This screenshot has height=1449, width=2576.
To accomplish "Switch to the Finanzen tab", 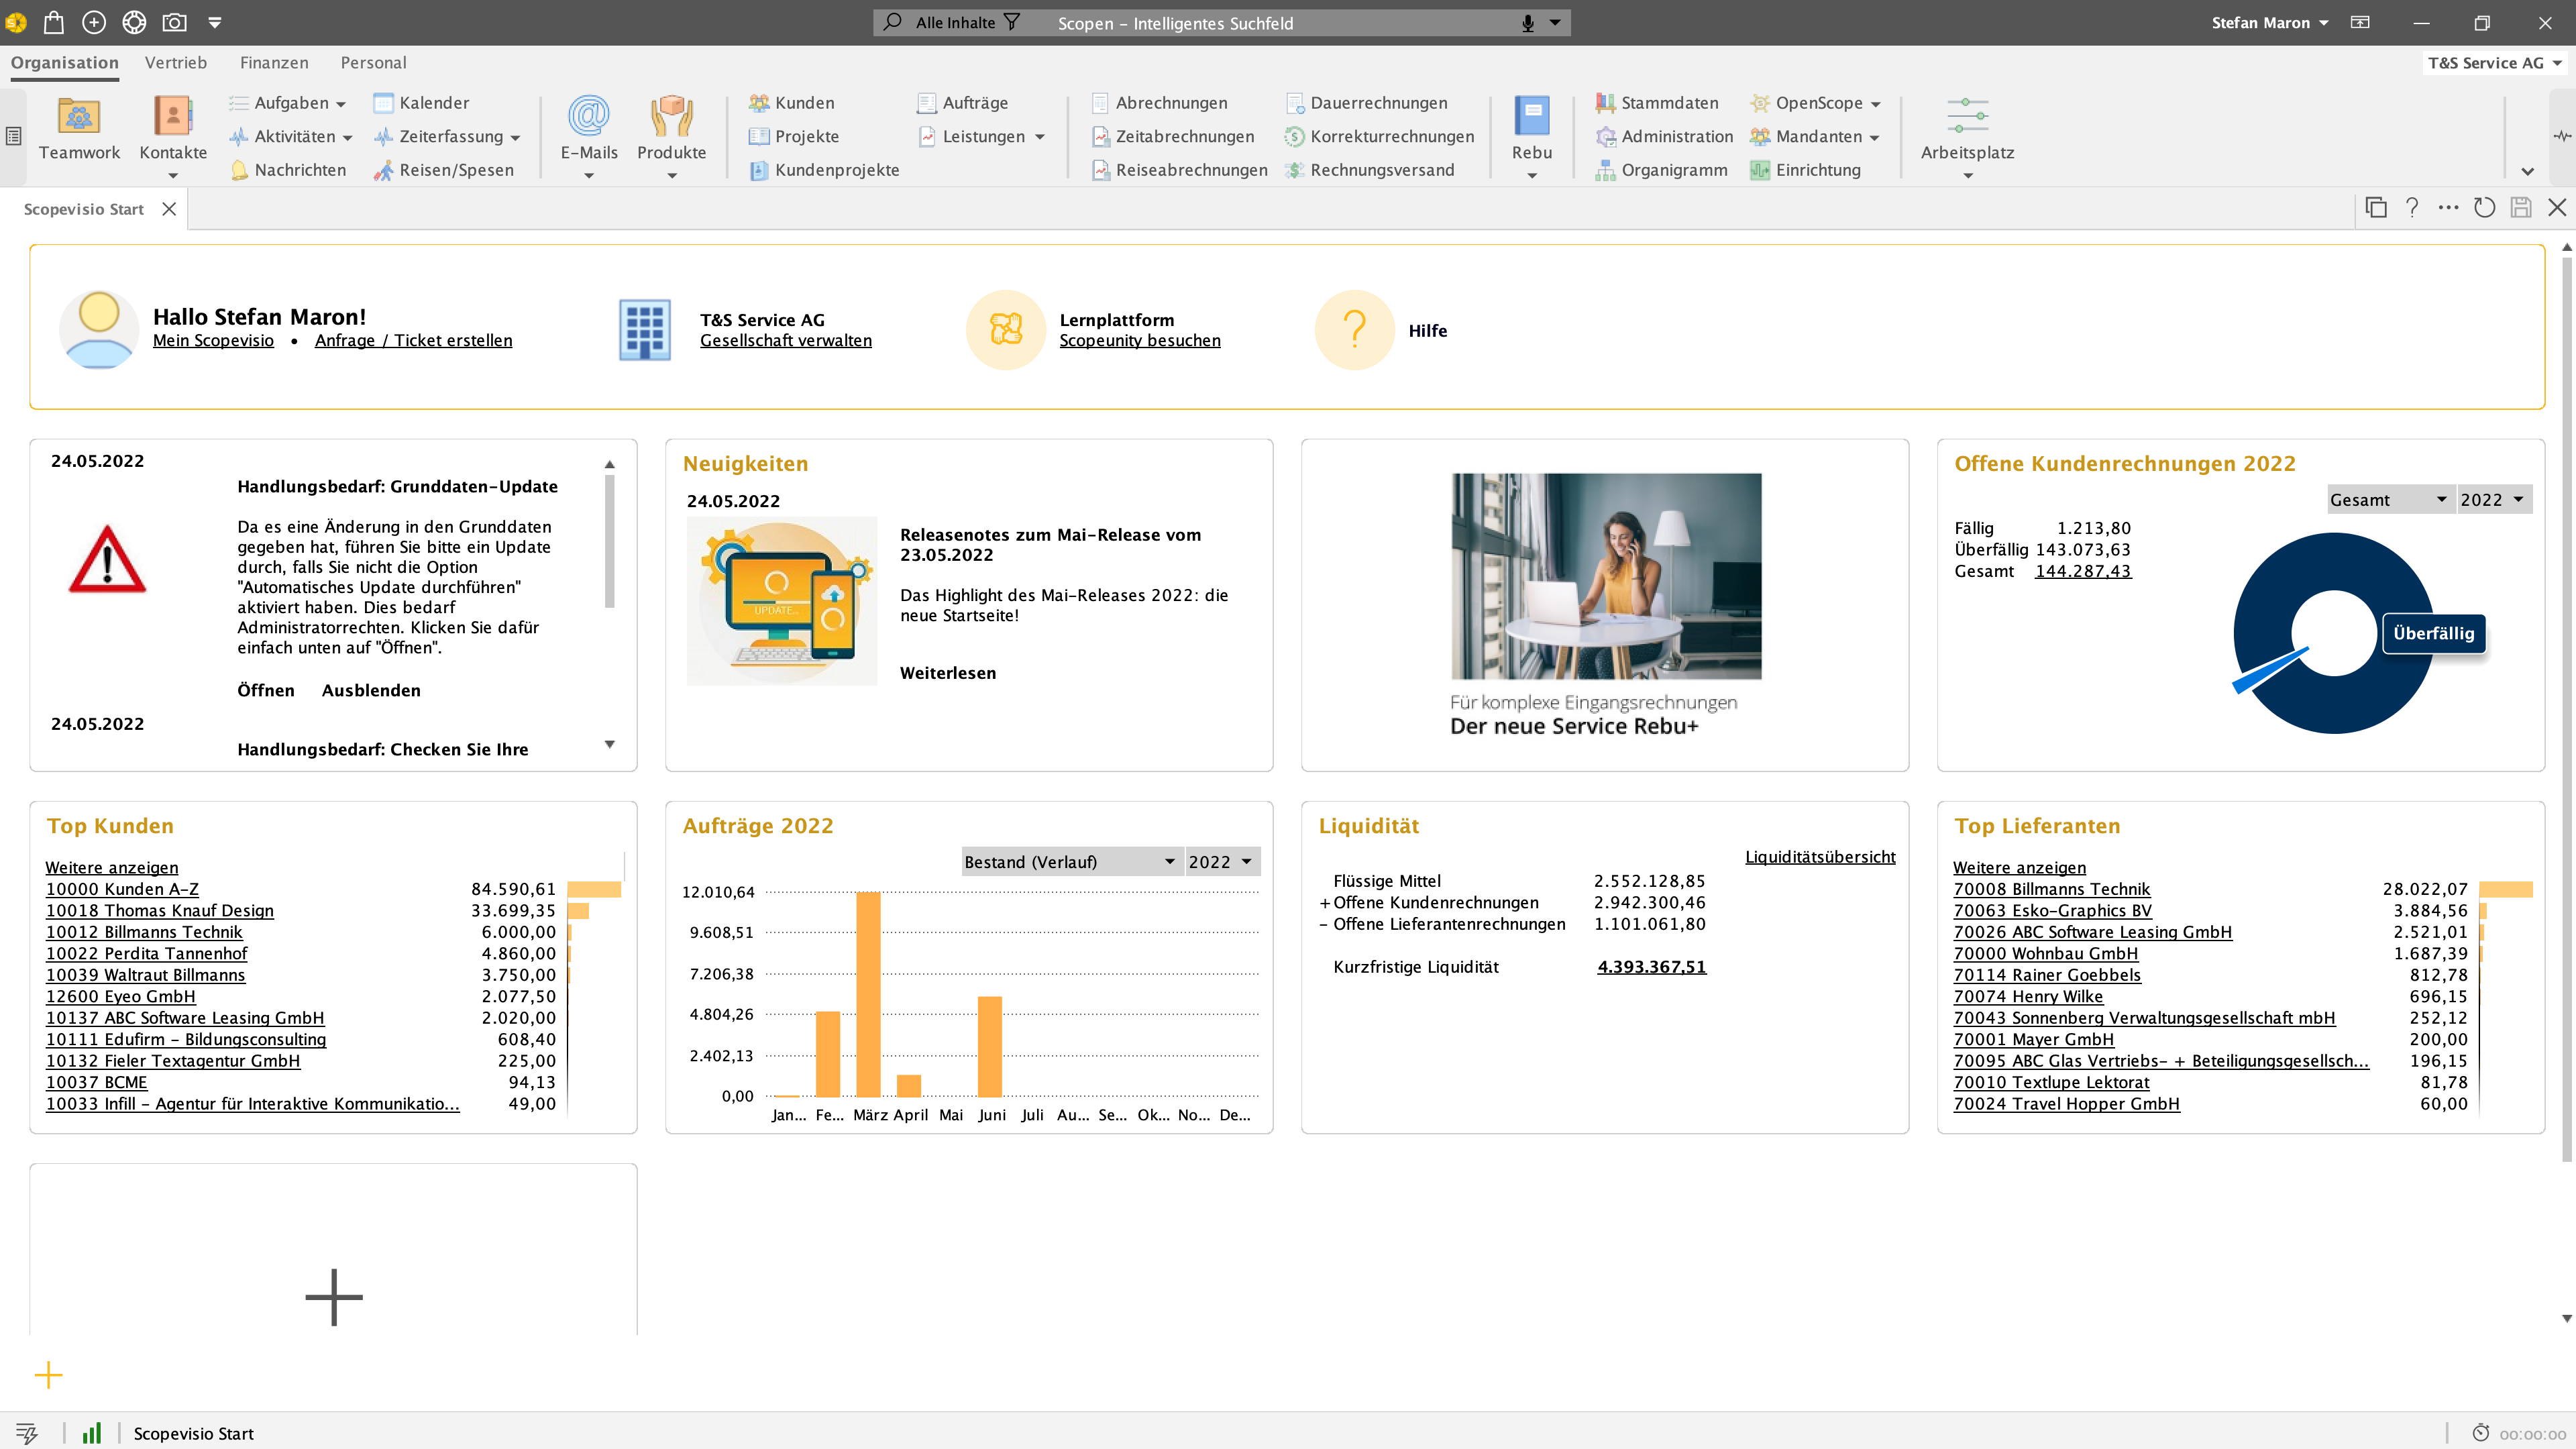I will click(x=274, y=62).
